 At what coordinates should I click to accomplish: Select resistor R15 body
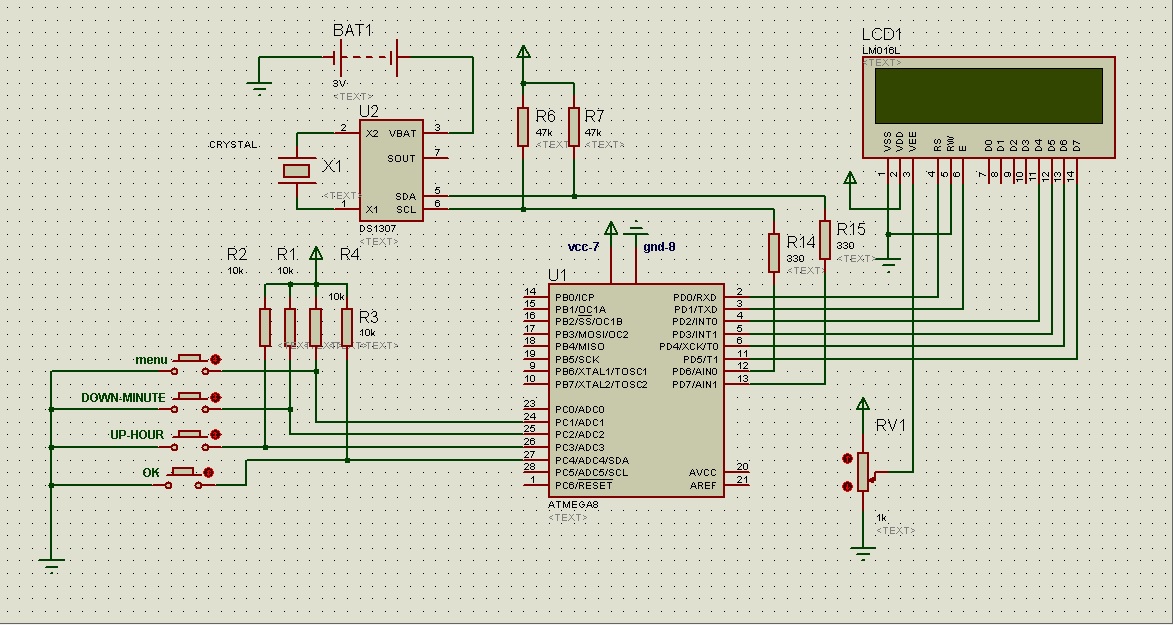point(824,240)
